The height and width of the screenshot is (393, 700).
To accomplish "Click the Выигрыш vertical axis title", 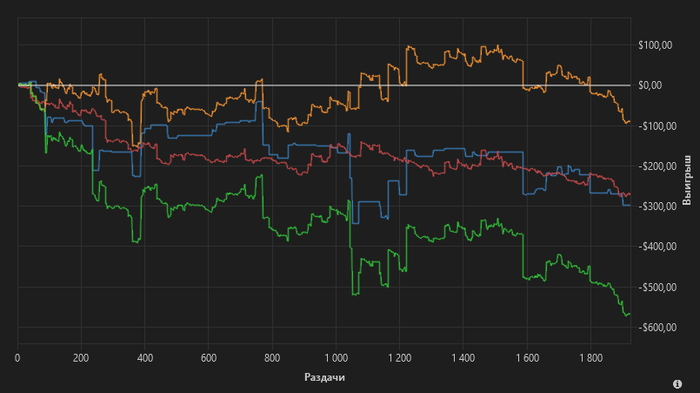I will point(688,180).
